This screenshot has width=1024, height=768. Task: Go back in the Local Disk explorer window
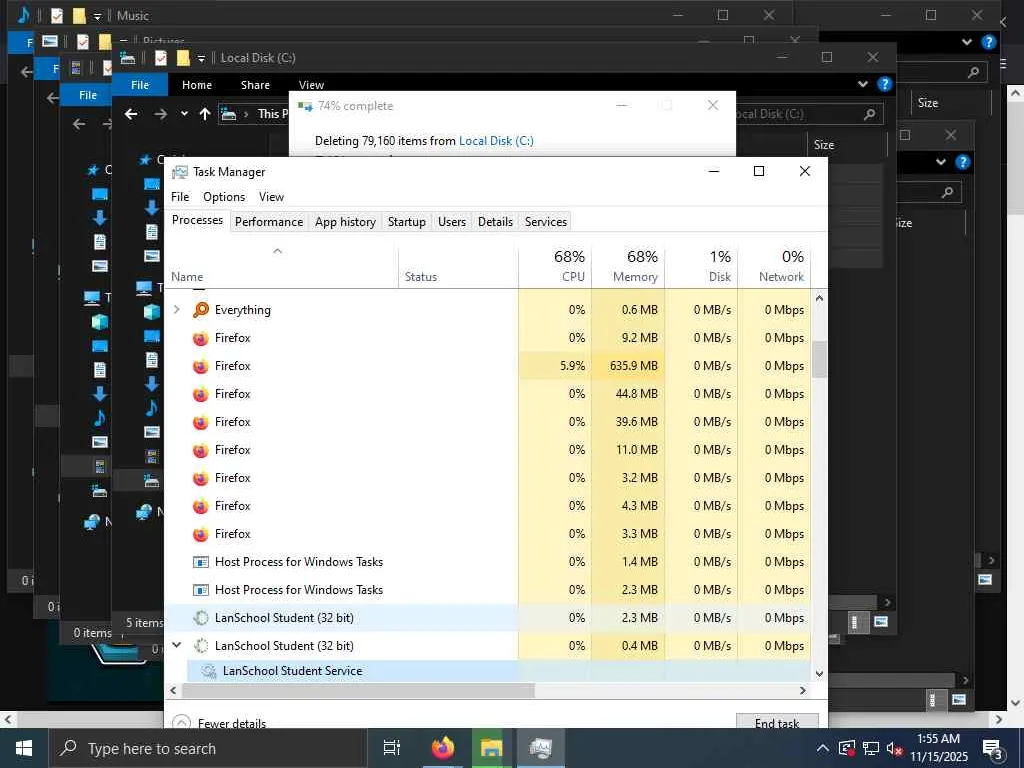coord(131,114)
